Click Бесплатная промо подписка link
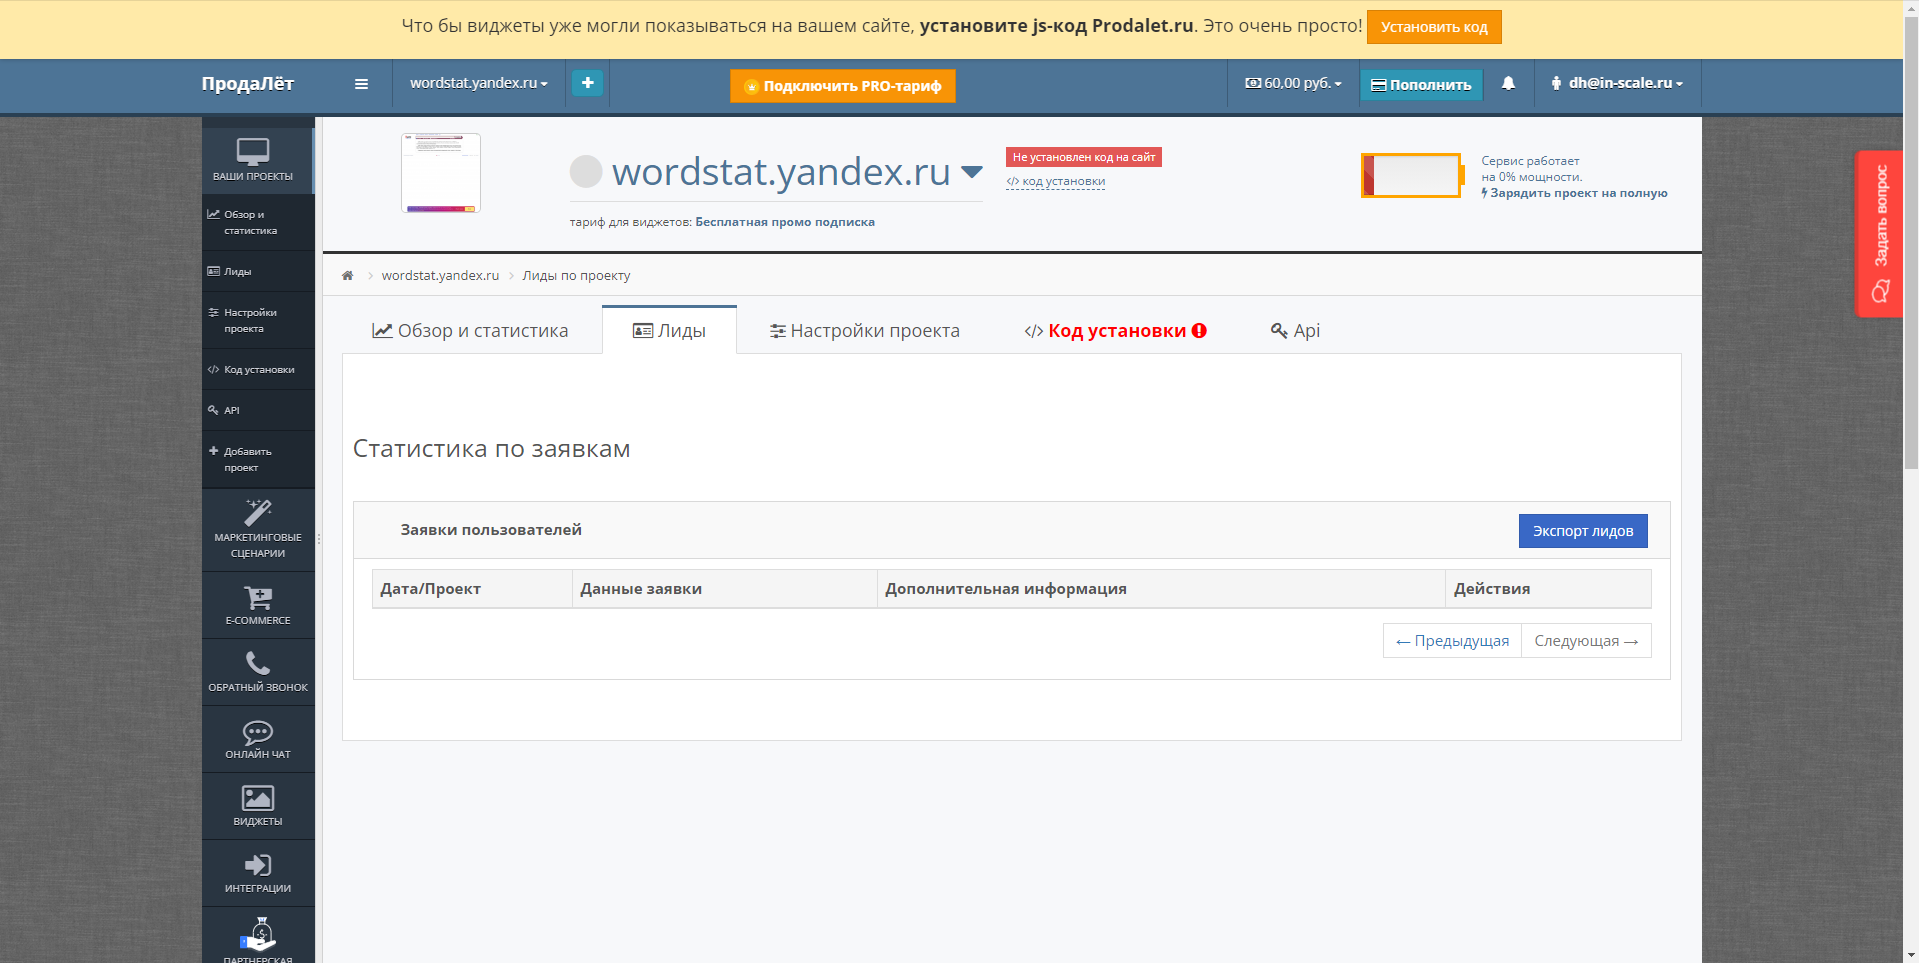 click(785, 222)
